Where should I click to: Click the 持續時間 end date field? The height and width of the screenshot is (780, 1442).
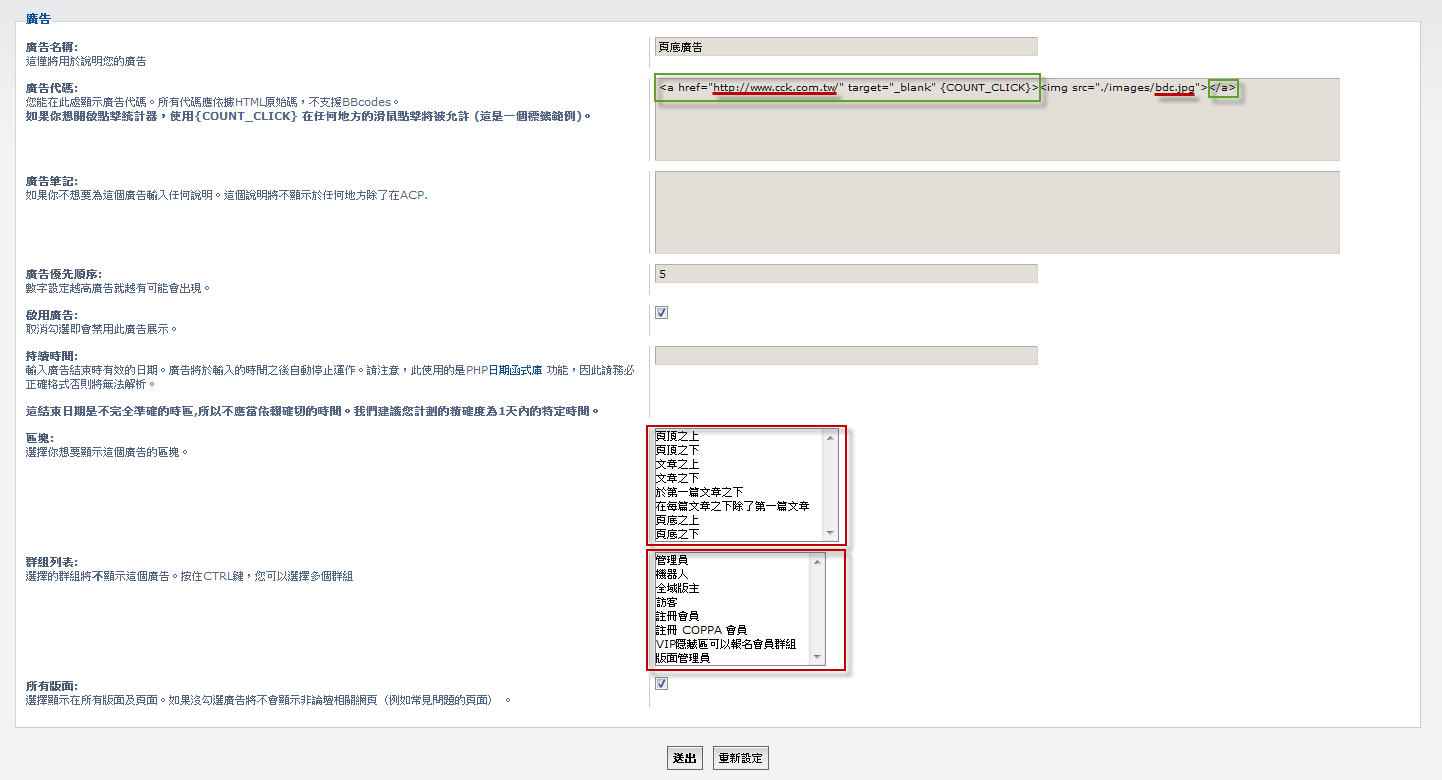(845, 356)
